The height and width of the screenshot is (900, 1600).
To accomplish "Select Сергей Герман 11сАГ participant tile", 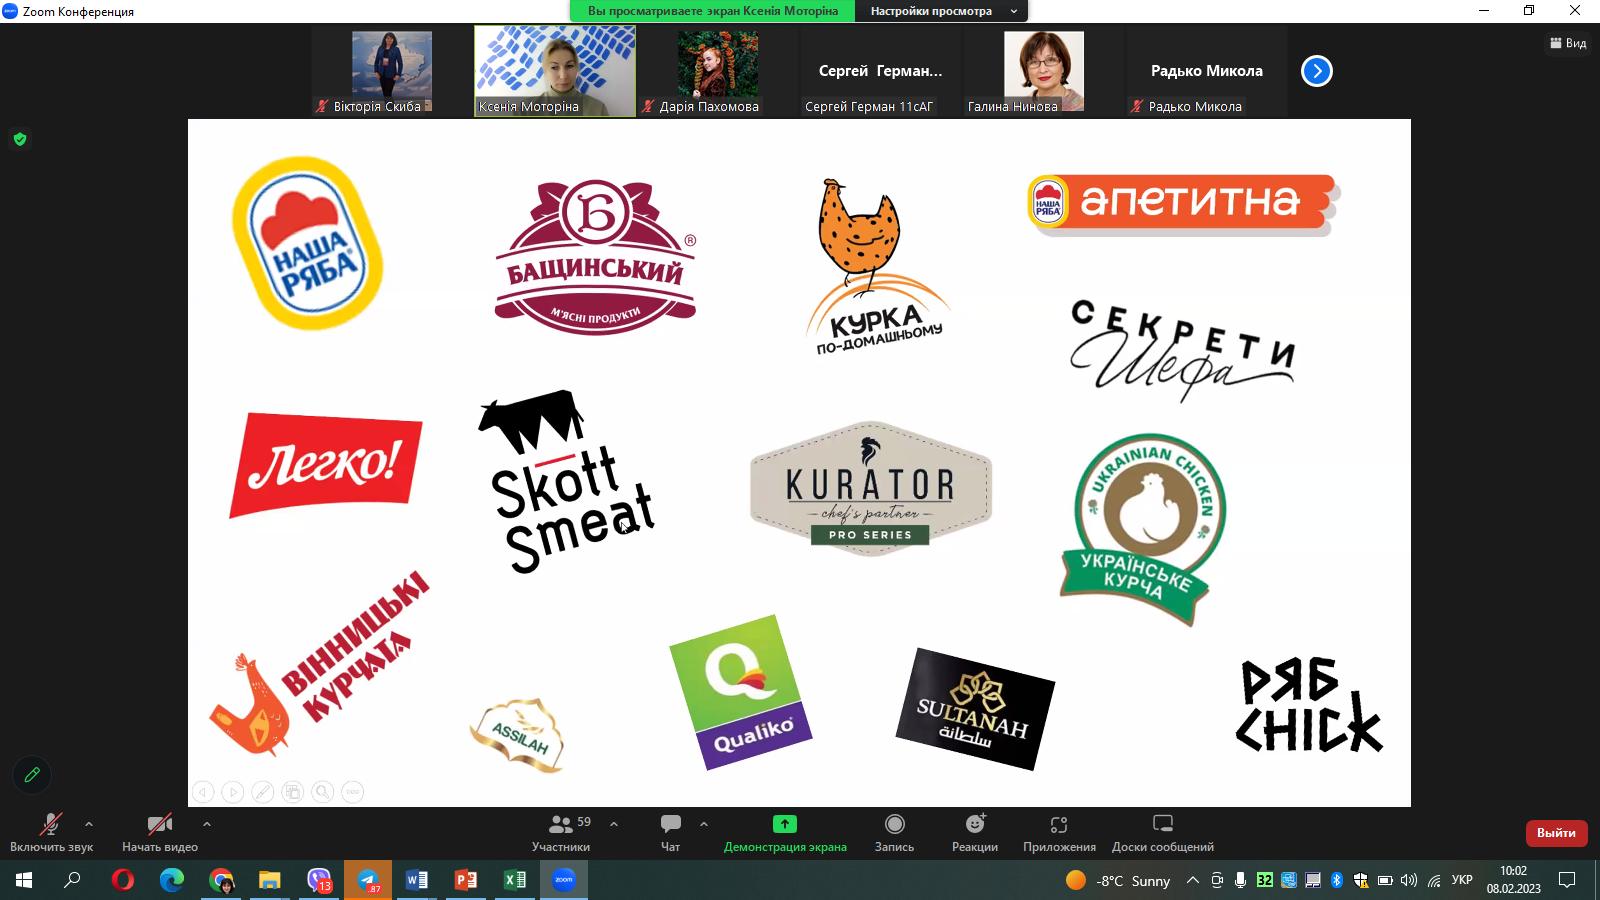I will (x=881, y=71).
